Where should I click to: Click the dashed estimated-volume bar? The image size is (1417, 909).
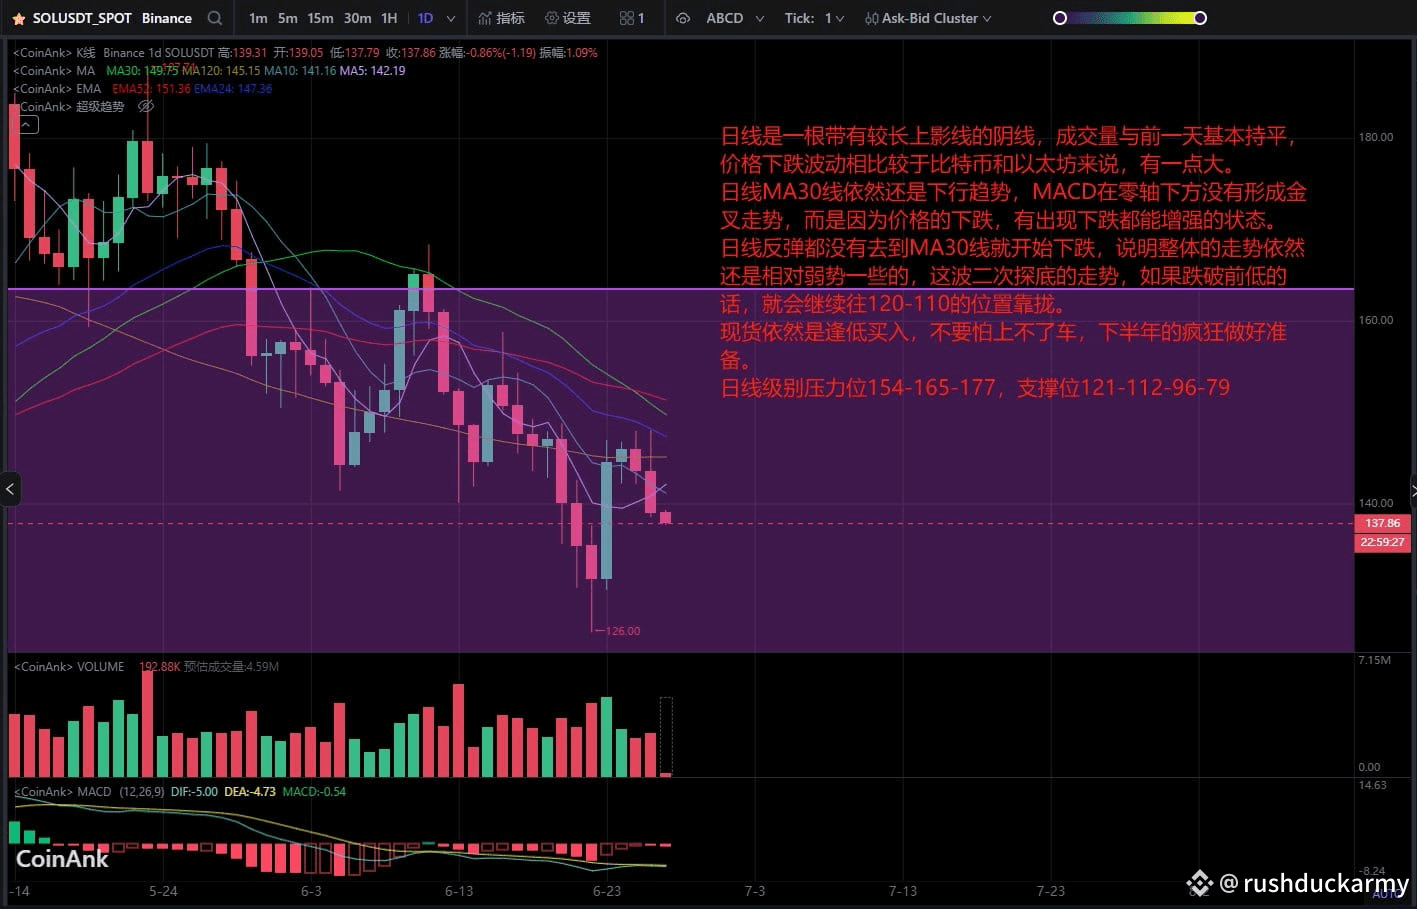(666, 737)
